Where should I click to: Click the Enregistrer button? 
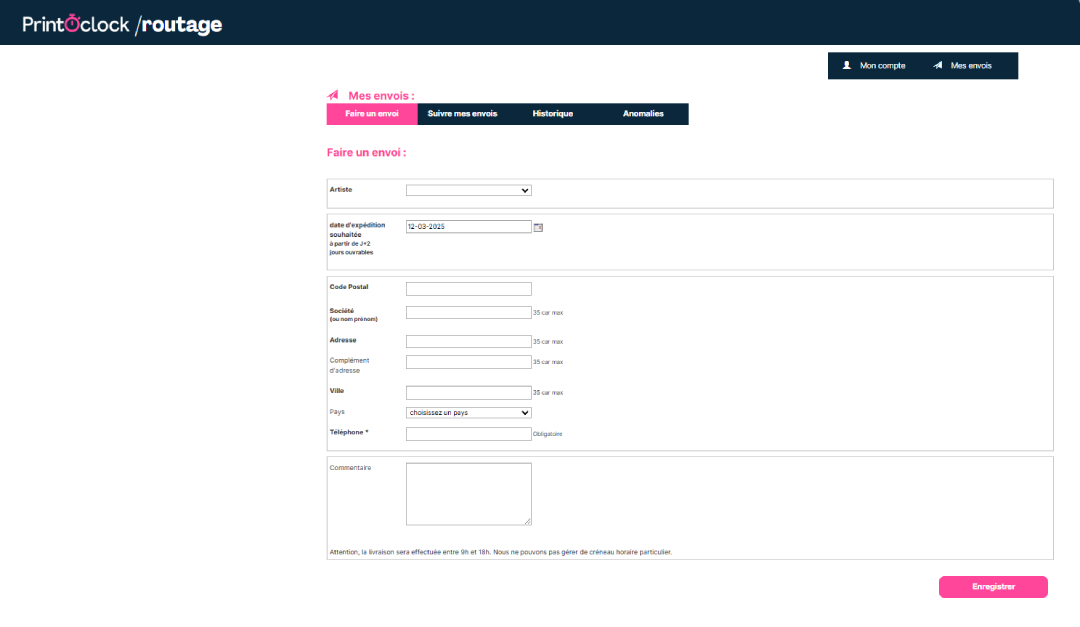[993, 587]
